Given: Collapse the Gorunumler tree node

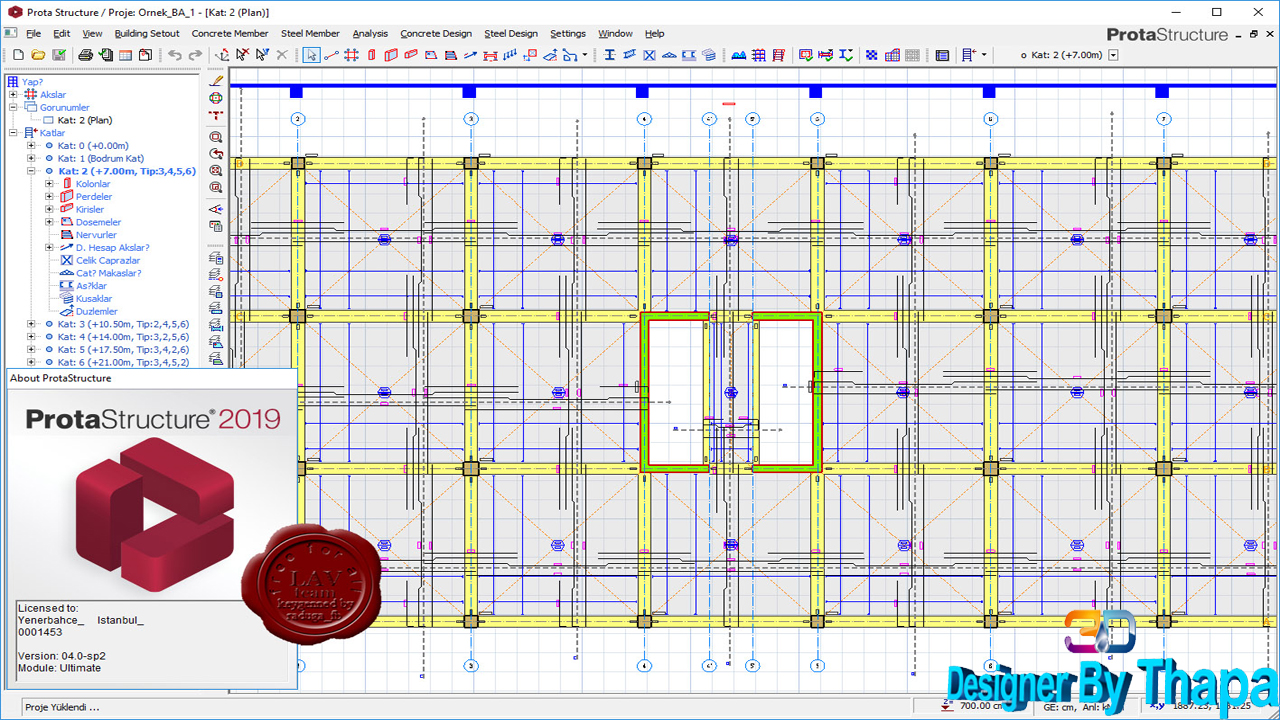Looking at the screenshot, I should (x=14, y=107).
